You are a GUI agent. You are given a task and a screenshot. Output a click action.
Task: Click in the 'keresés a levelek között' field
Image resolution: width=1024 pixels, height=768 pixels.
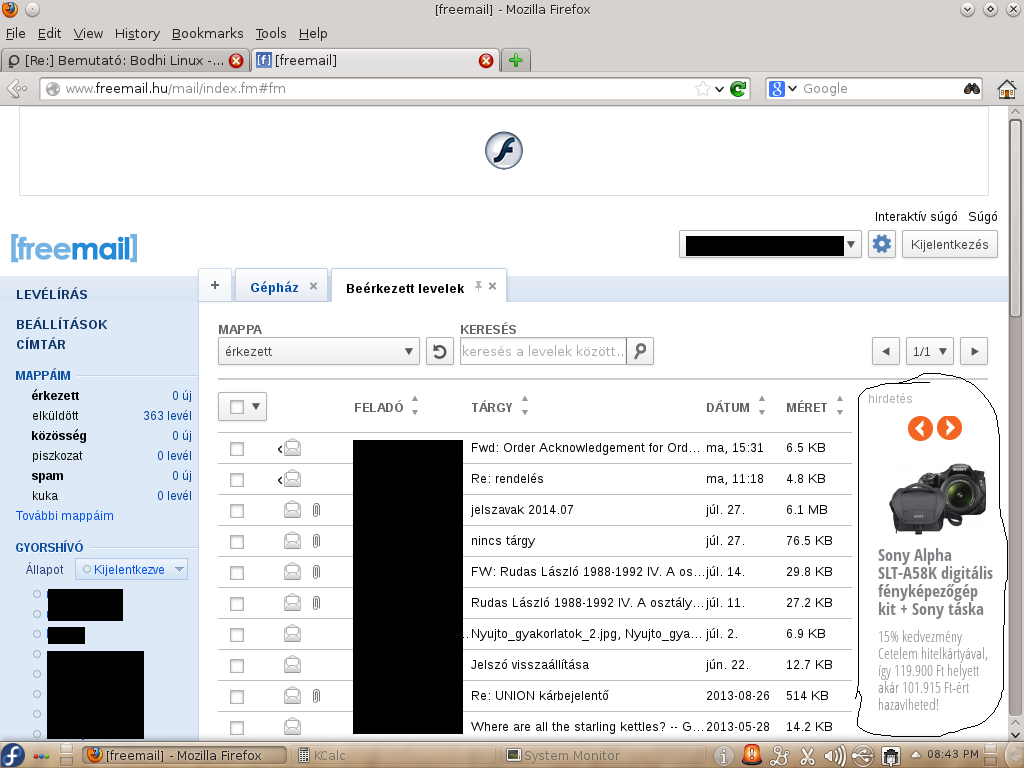(x=543, y=351)
